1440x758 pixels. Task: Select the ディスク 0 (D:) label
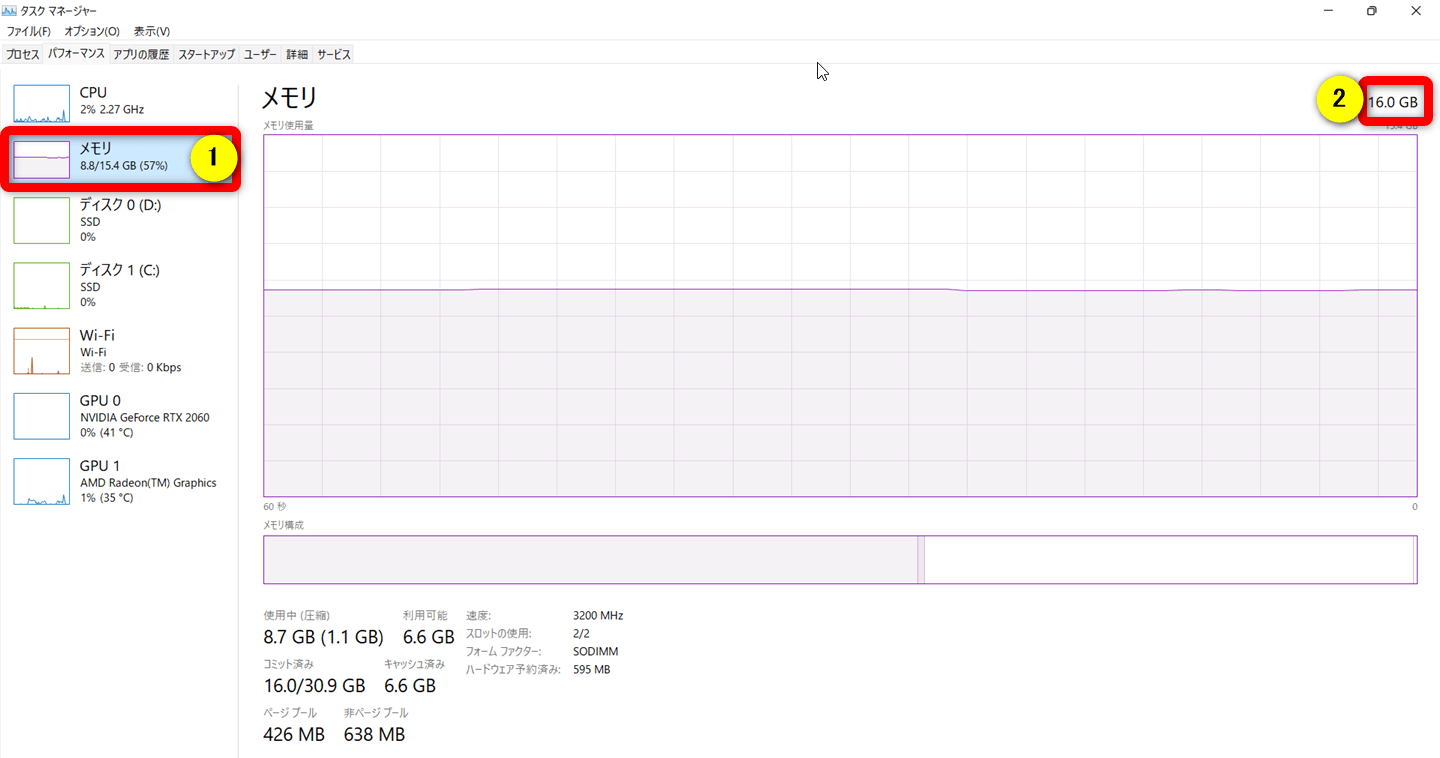point(120,205)
